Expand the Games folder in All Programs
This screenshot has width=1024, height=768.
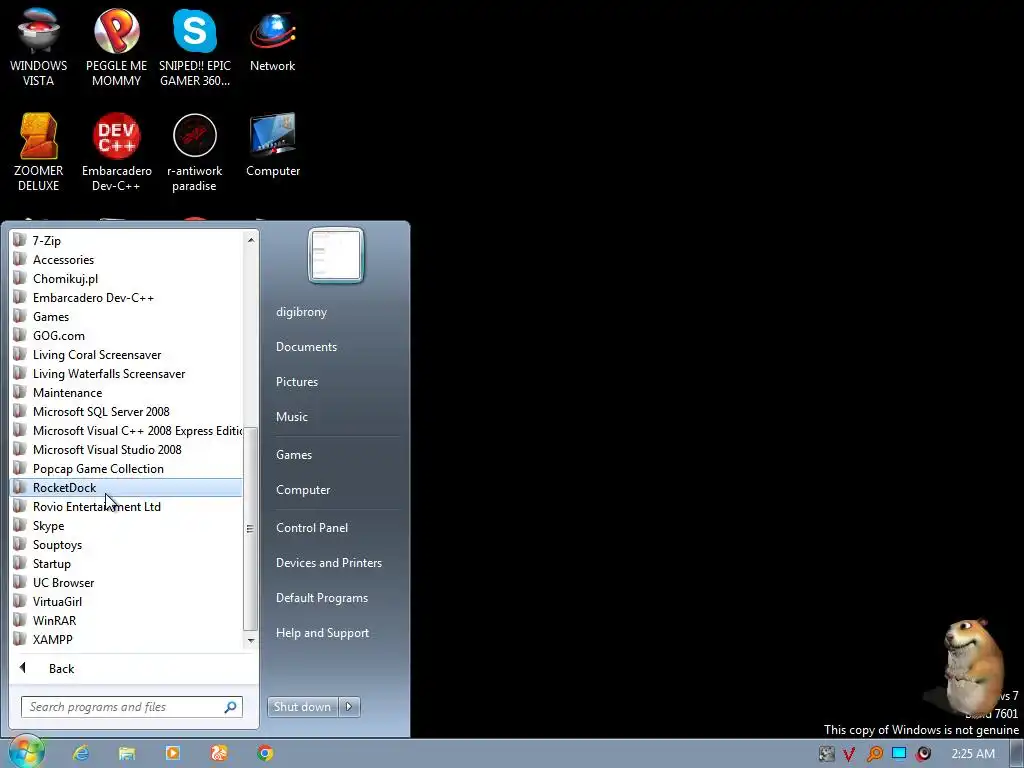[127, 316]
